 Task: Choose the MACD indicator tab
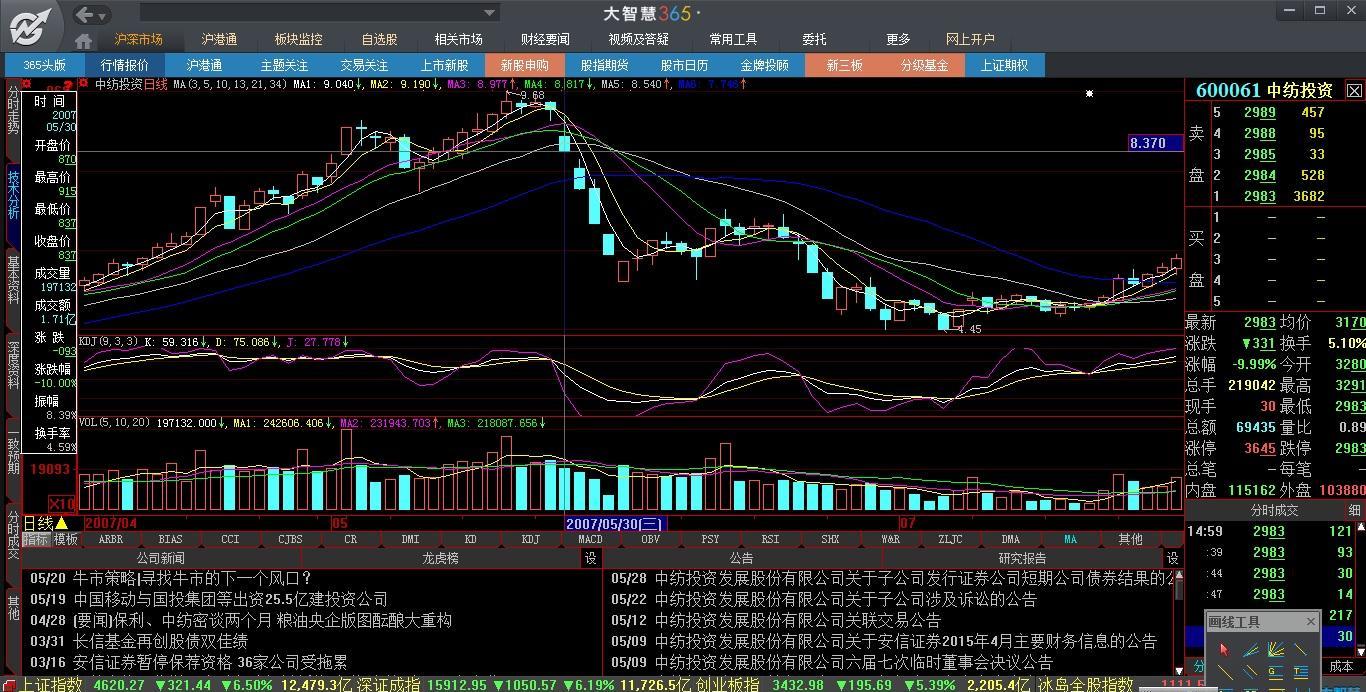pos(591,539)
